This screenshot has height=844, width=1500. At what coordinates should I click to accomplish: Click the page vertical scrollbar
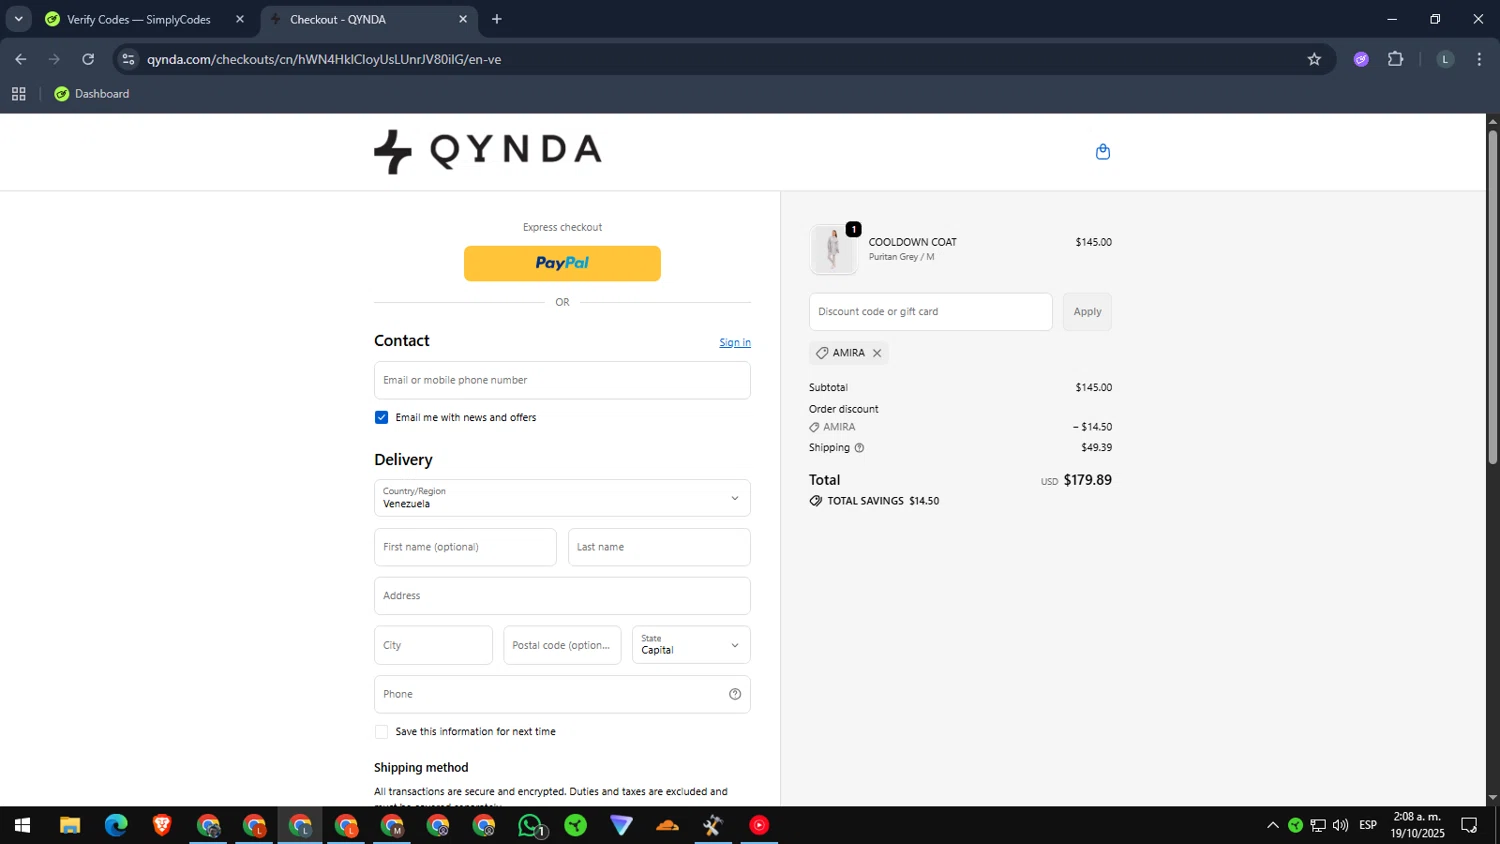tap(1492, 296)
